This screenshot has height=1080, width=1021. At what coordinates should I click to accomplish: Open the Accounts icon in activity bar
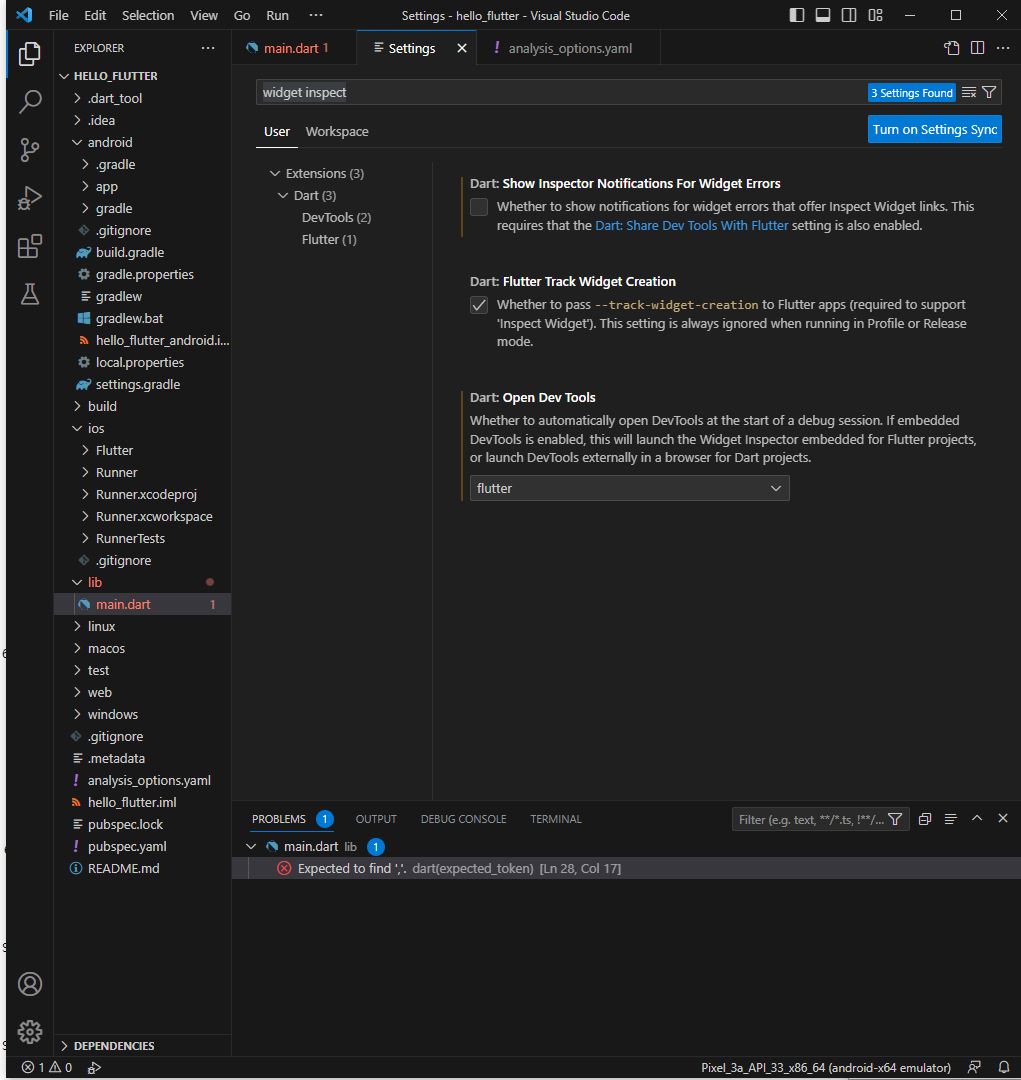coord(30,984)
